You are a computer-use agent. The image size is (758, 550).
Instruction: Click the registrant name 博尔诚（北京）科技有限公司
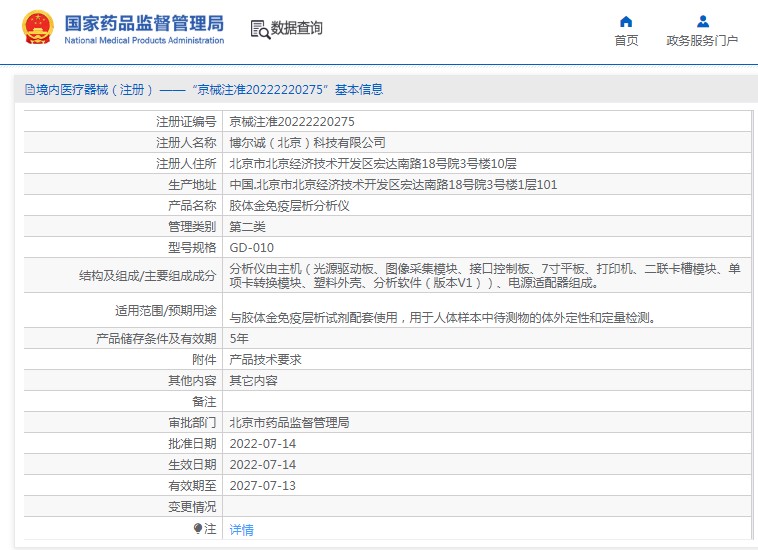click(307, 142)
